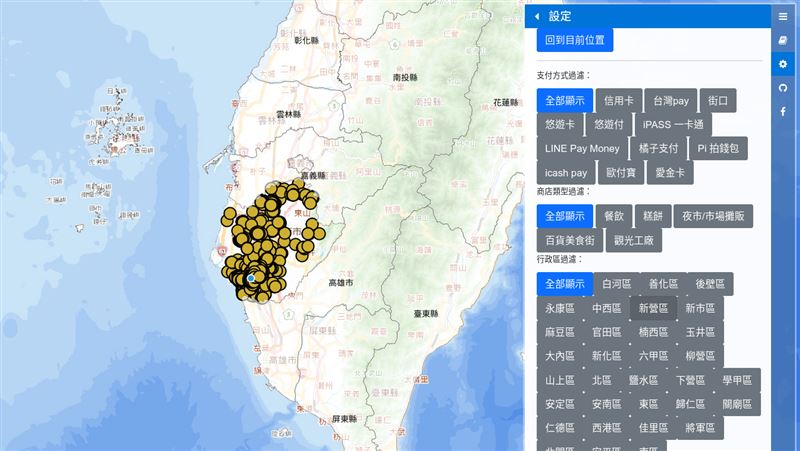Image resolution: width=800 pixels, height=451 pixels.
Task: Filter district by 下營區
Action: pos(690,380)
